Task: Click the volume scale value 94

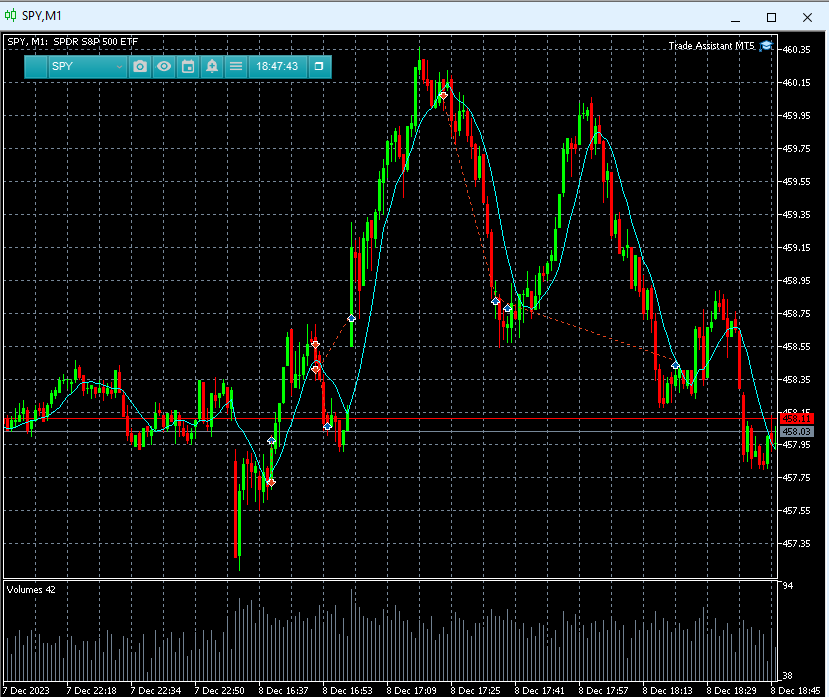Action: (788, 585)
